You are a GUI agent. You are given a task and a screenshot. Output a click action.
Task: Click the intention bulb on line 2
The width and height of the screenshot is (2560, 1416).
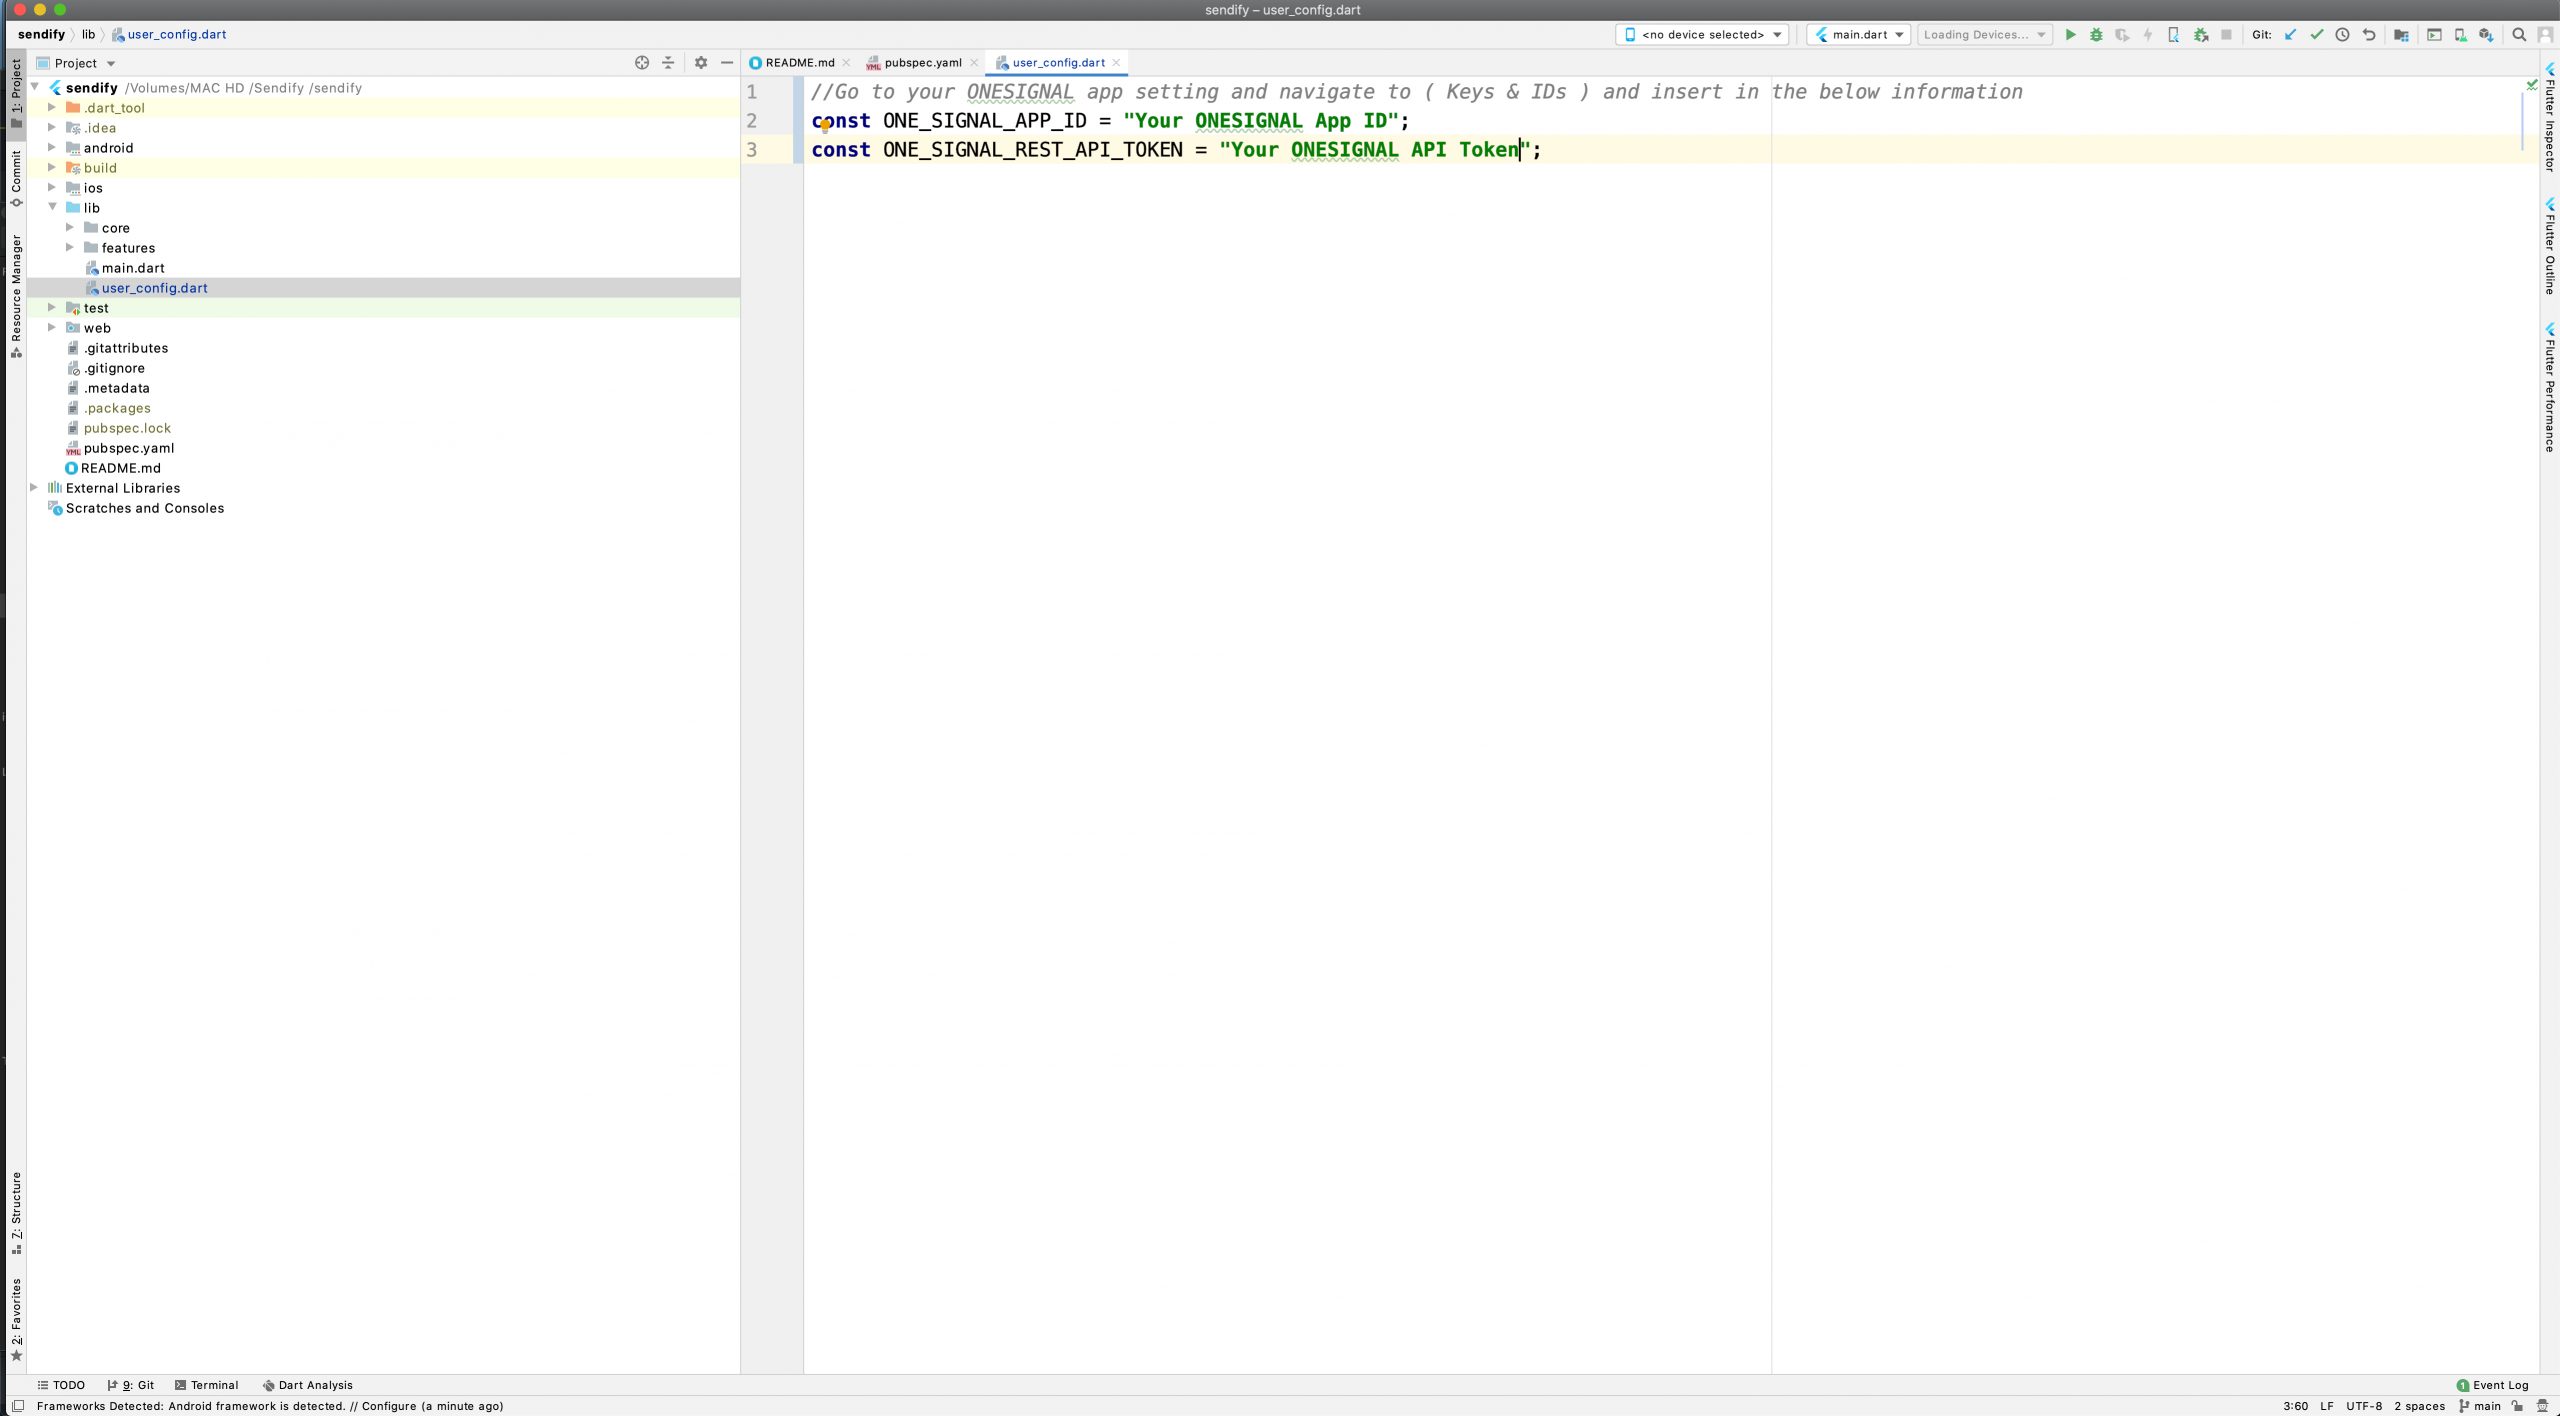point(825,125)
